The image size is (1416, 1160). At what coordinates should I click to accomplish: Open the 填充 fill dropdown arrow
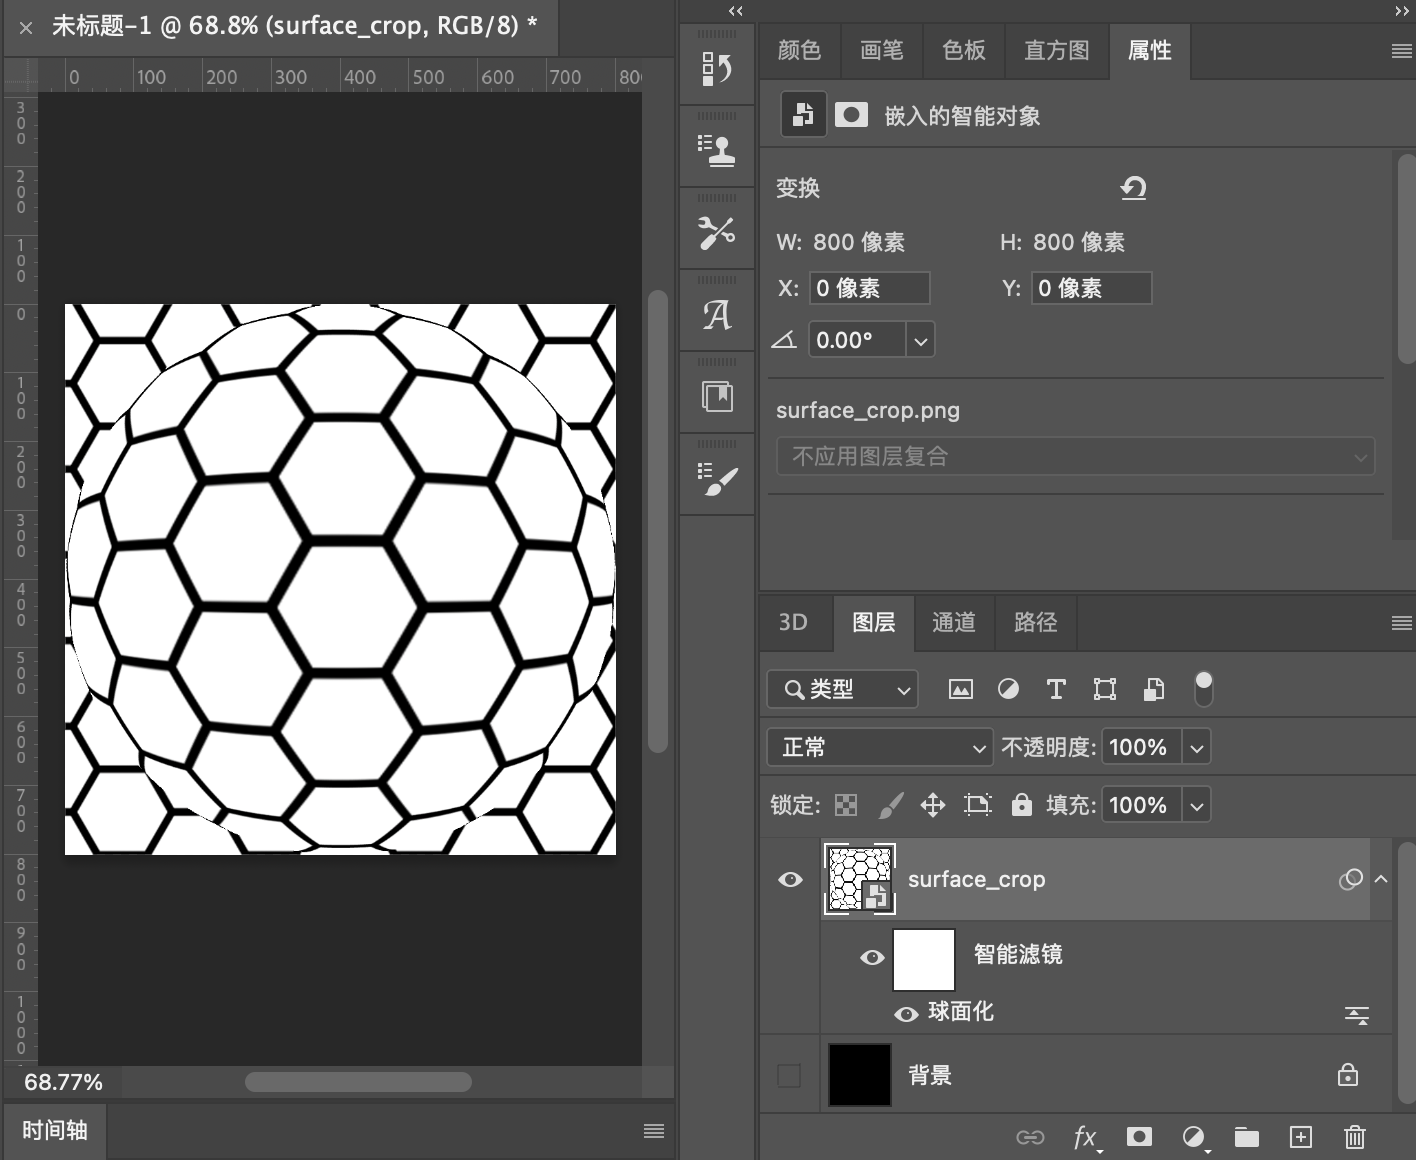[x=1197, y=806]
